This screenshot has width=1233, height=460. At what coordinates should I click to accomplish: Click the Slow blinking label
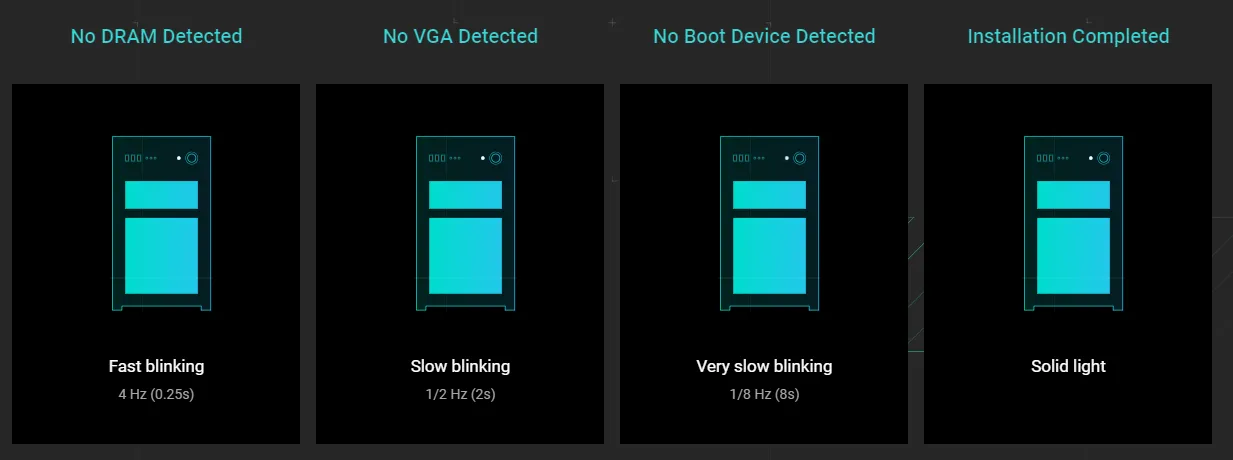coord(460,366)
